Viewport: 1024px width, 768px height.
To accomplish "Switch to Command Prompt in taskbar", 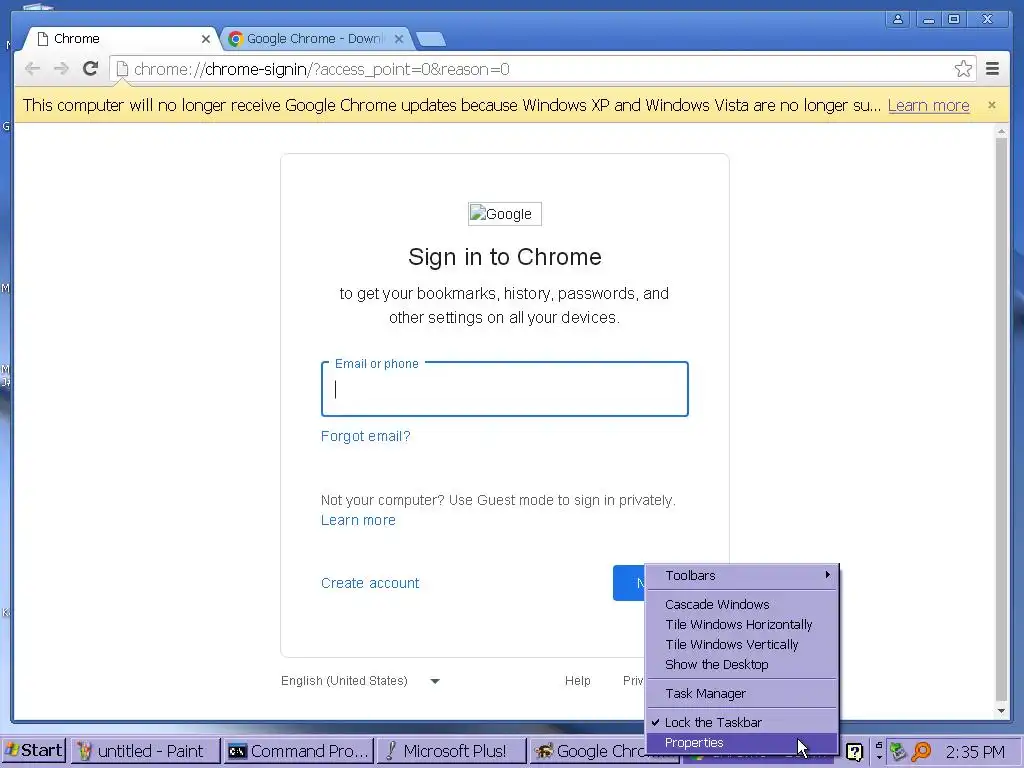I will tap(298, 751).
